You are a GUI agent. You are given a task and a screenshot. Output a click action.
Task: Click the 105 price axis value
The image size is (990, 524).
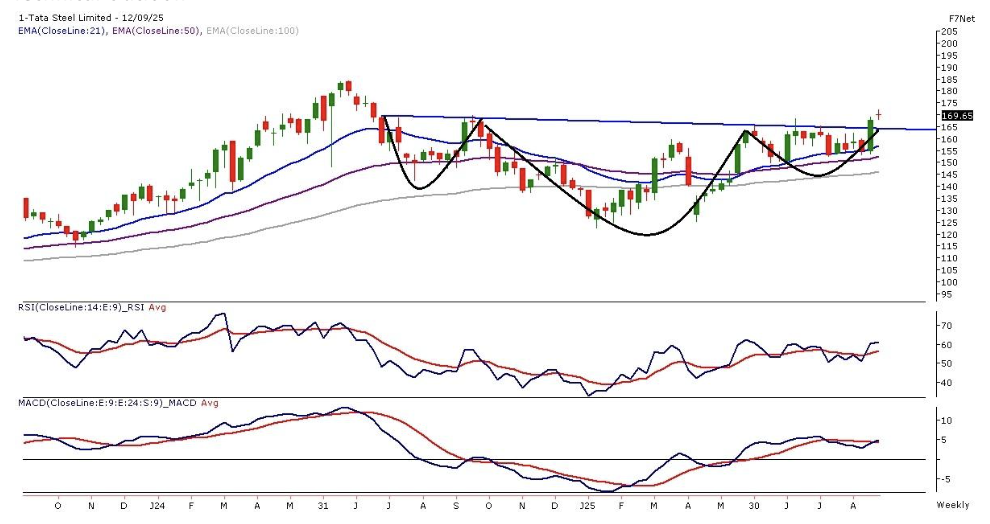(x=949, y=270)
